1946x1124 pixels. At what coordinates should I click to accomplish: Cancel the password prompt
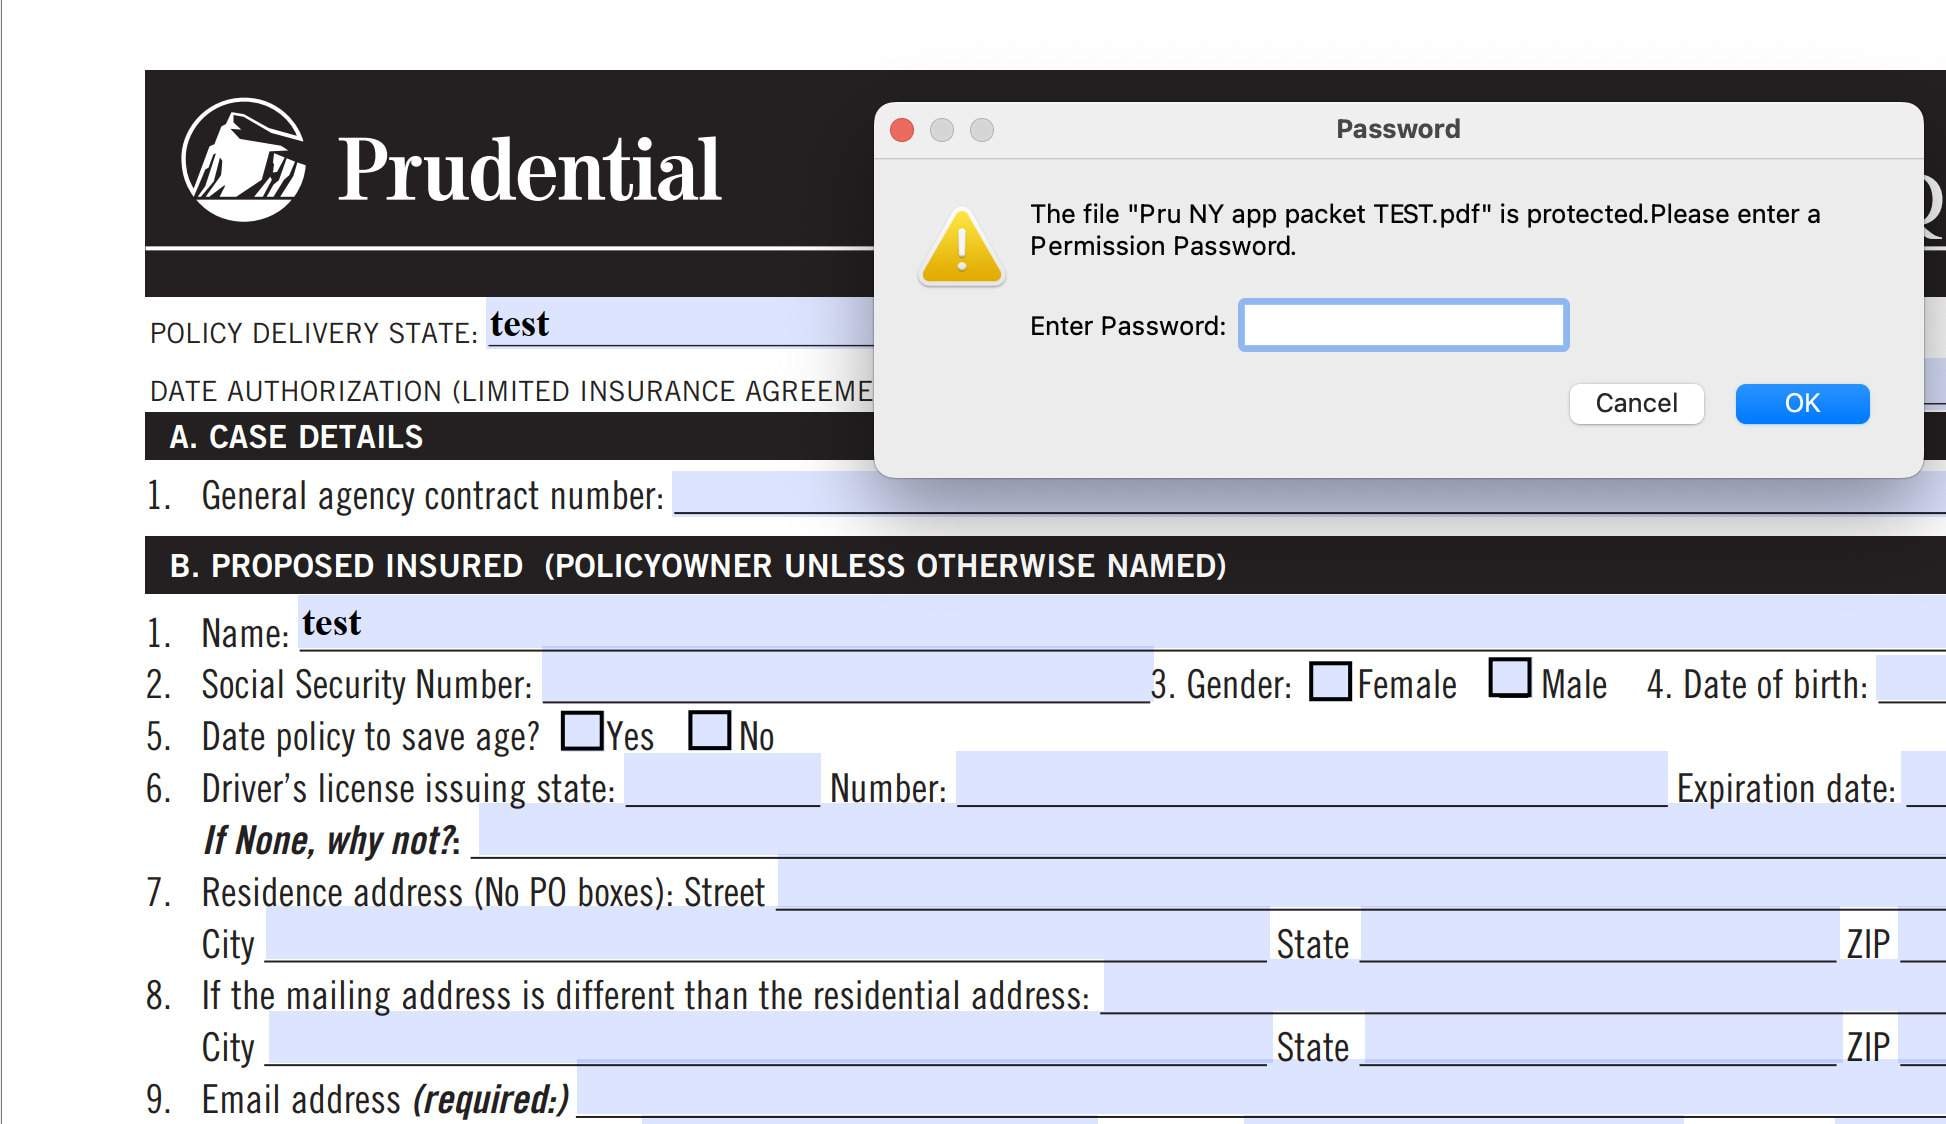tap(1636, 404)
